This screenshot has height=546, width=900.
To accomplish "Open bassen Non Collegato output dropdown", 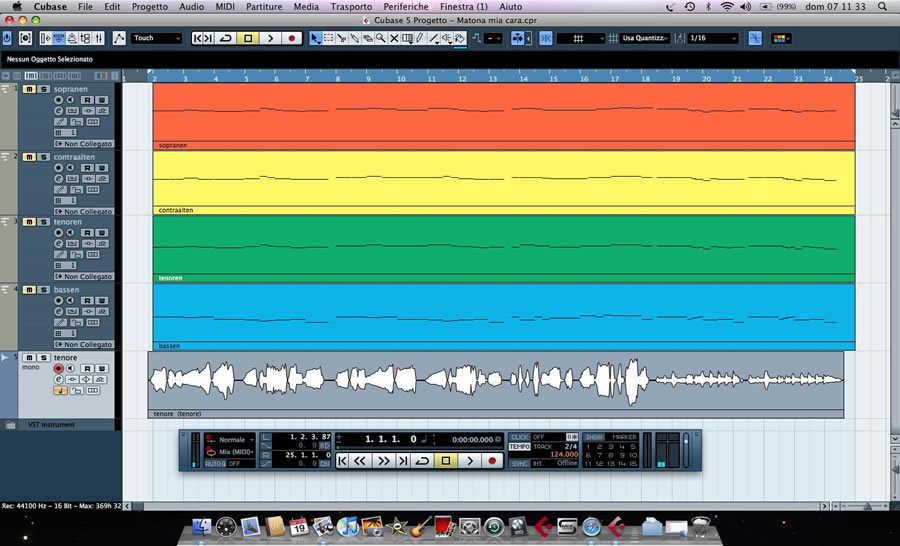I will [84, 344].
